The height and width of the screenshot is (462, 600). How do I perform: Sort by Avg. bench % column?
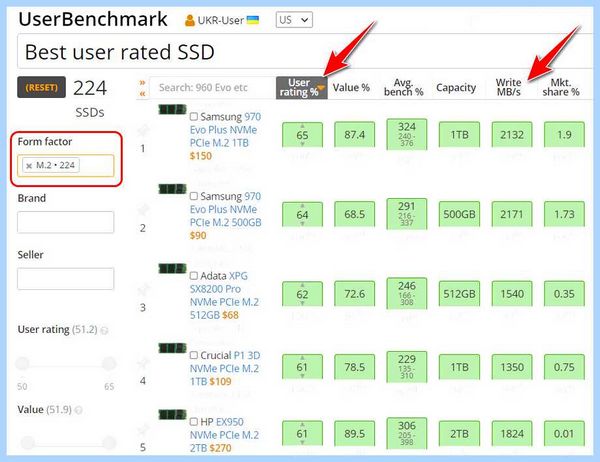[403, 88]
